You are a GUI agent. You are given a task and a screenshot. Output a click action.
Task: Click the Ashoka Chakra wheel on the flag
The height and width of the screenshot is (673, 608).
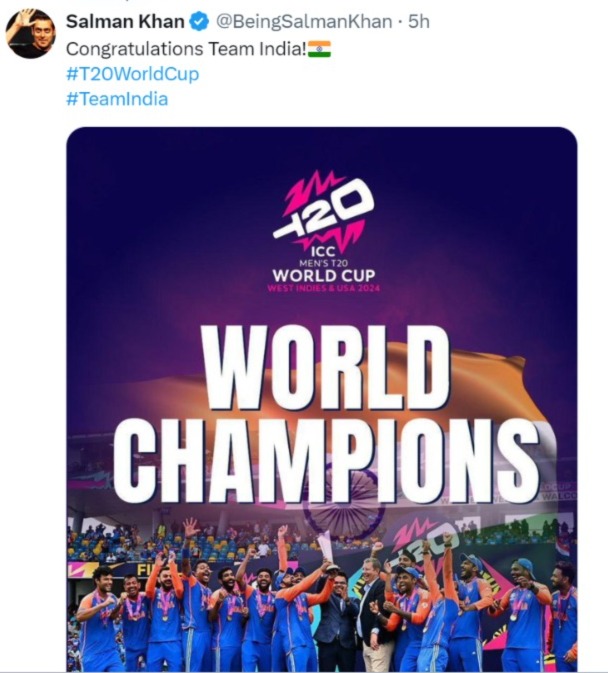343,505
